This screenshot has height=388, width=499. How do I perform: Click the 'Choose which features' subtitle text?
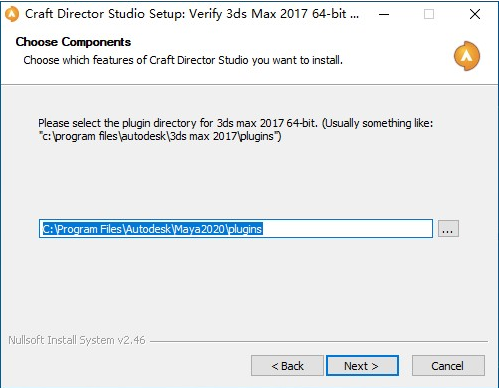[x=183, y=60]
